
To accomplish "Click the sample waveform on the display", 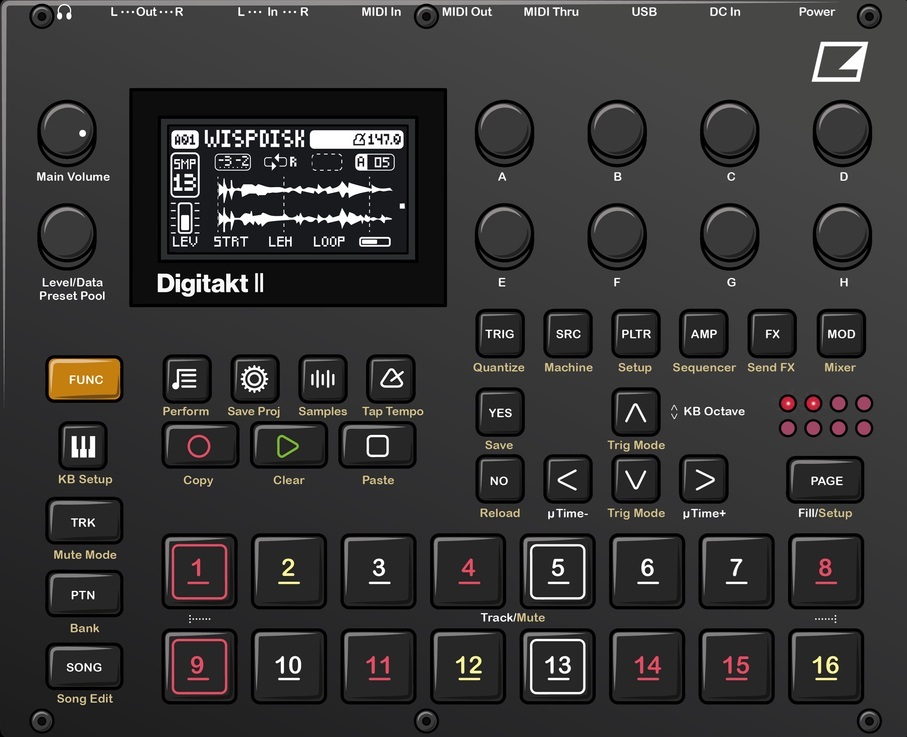I will pos(304,204).
